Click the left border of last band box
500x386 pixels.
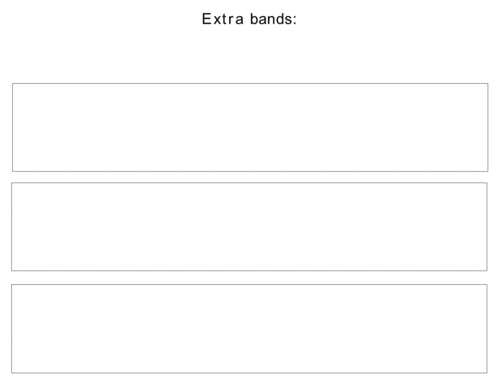click(12, 329)
